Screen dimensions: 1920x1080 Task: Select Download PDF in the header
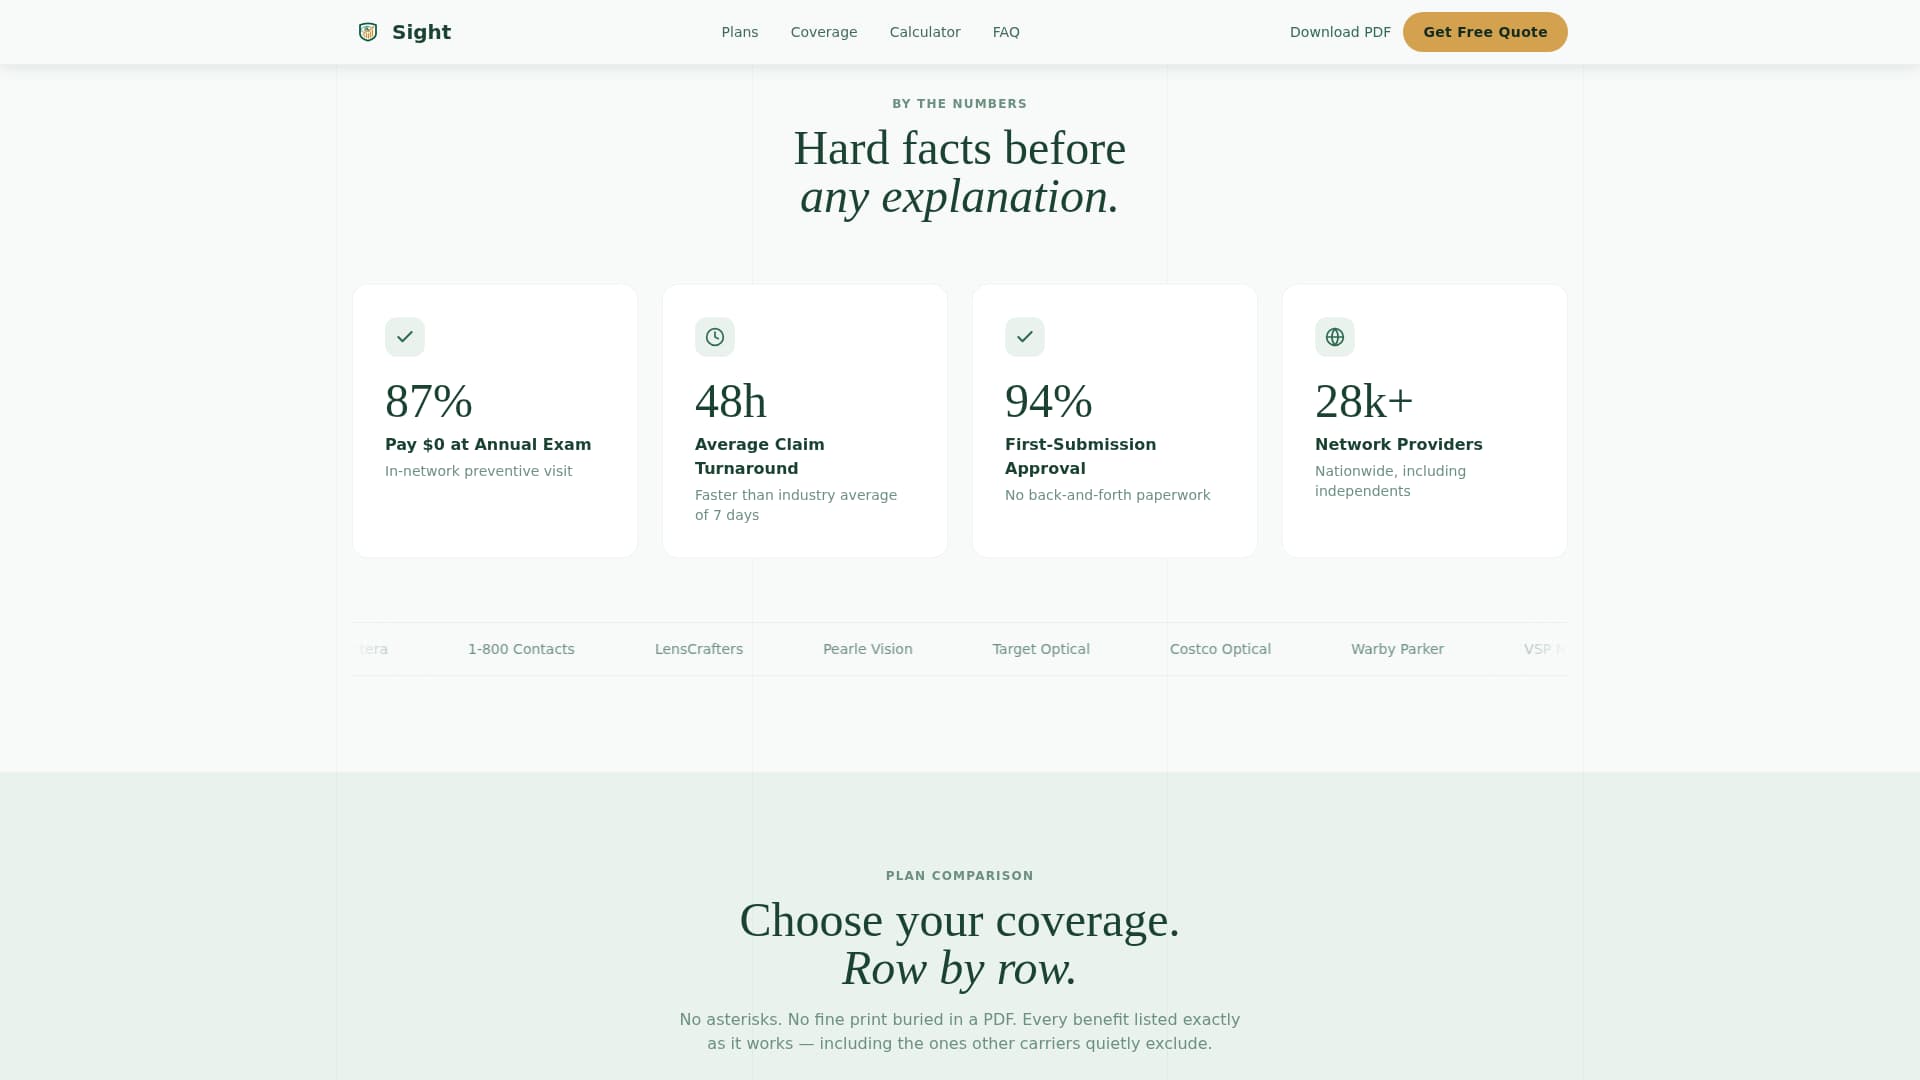1340,32
